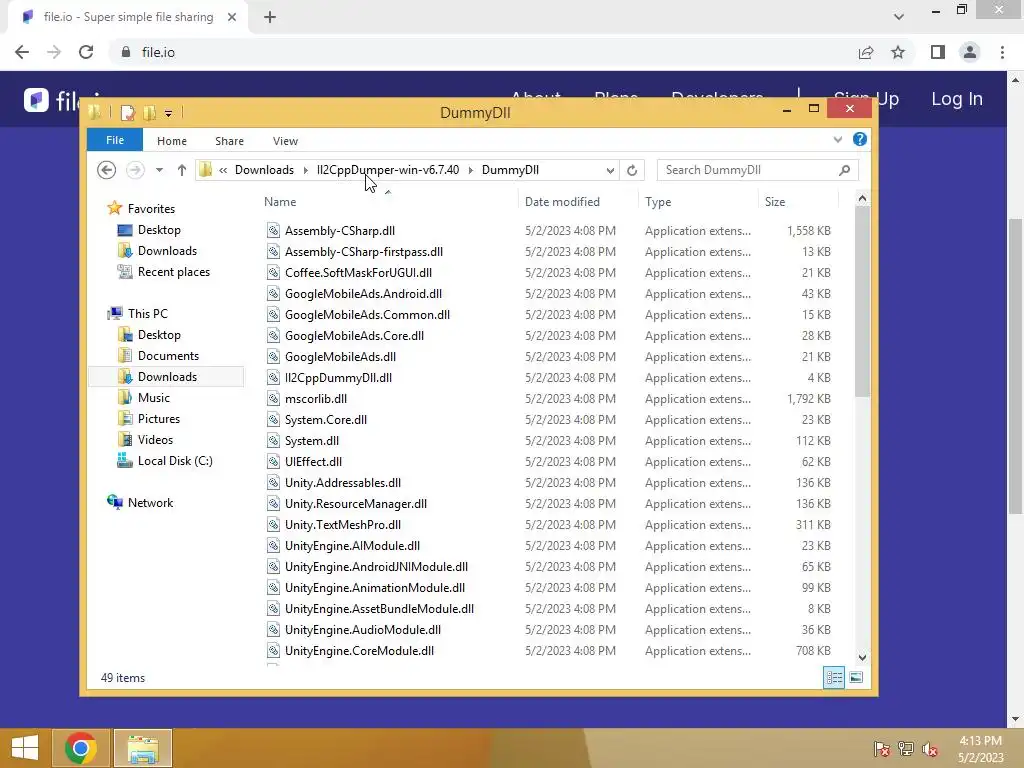Open Pictures folder in navigation pane
Viewport: 1024px width, 768px height.
(159, 419)
